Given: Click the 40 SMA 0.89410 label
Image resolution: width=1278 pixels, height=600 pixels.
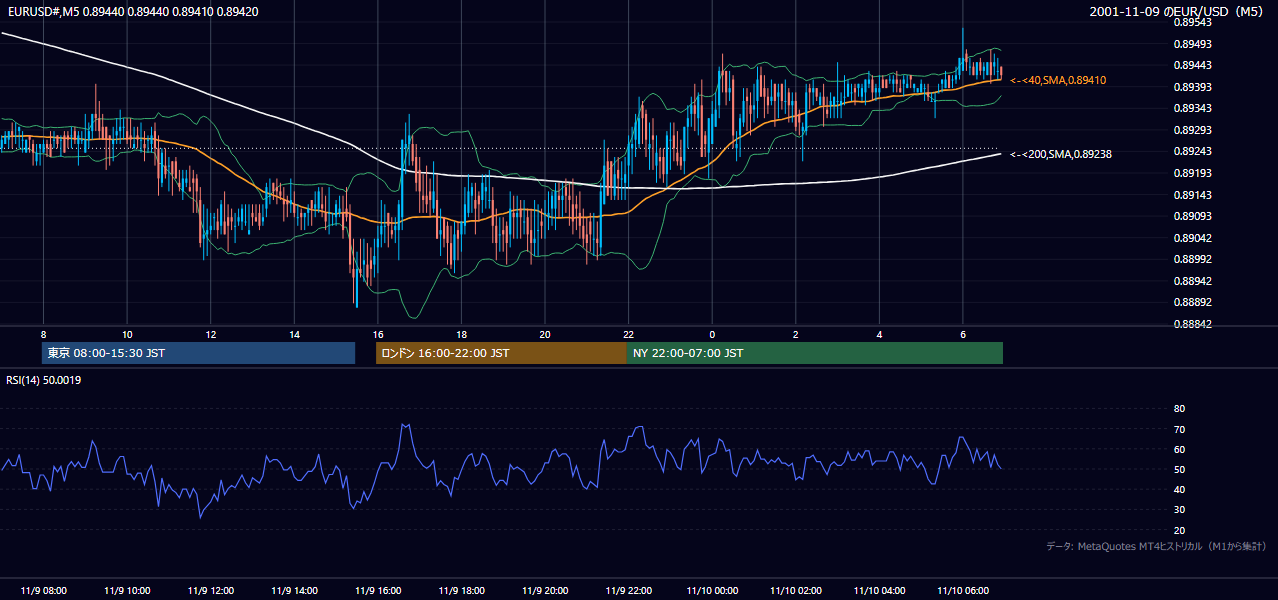Looking at the screenshot, I should [x=1058, y=80].
